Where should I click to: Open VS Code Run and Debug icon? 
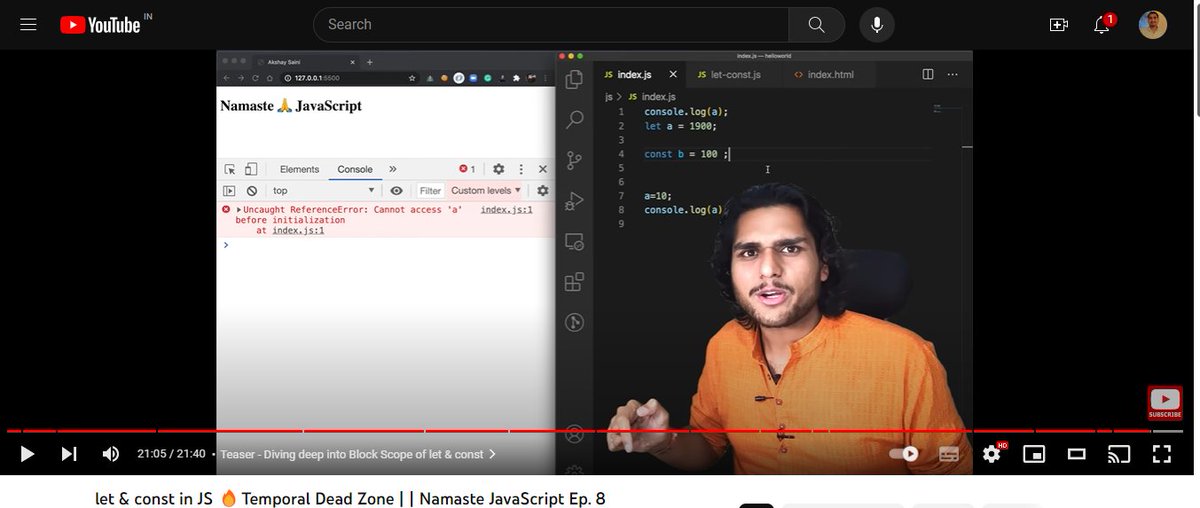coord(575,201)
